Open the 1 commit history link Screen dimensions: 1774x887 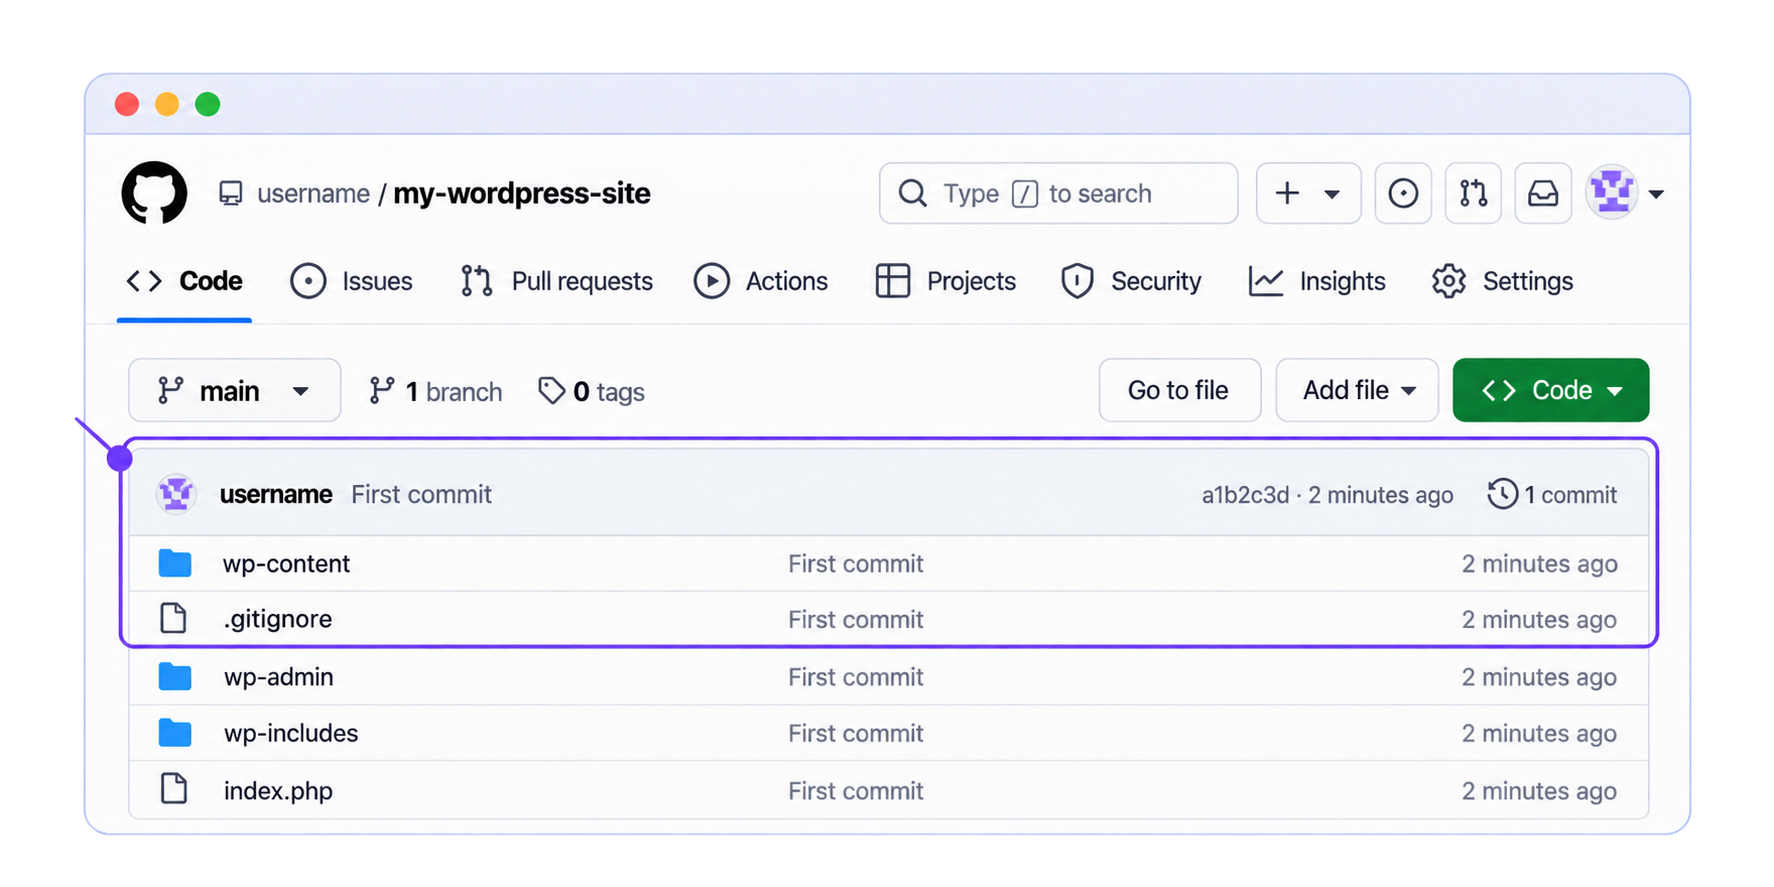1552,494
